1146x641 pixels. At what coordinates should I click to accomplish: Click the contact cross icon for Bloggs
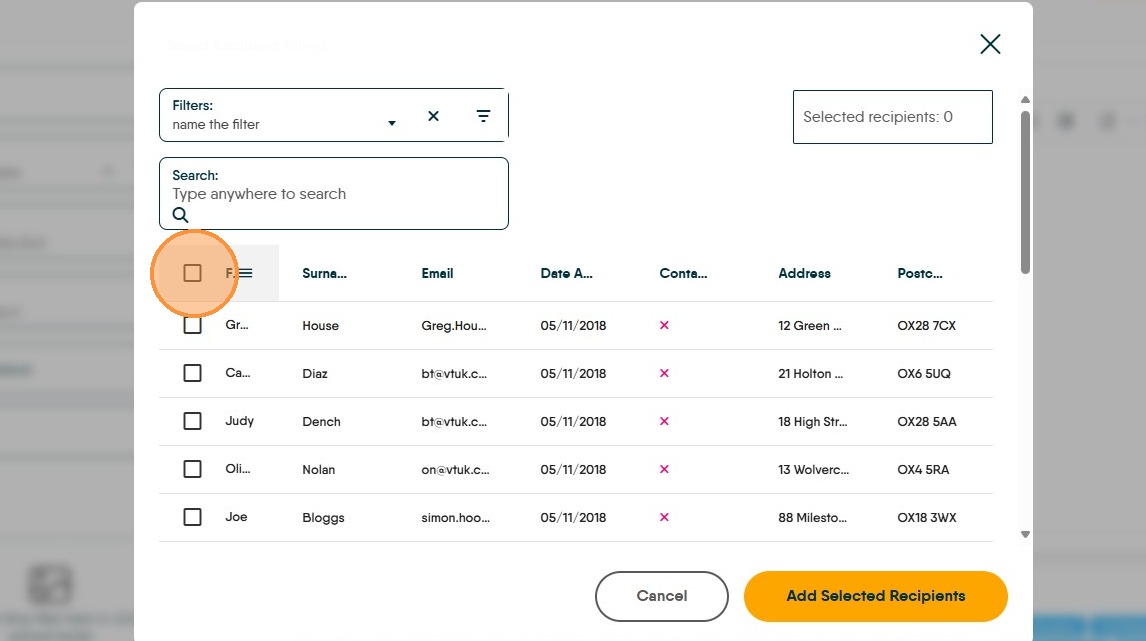pyautogui.click(x=664, y=517)
